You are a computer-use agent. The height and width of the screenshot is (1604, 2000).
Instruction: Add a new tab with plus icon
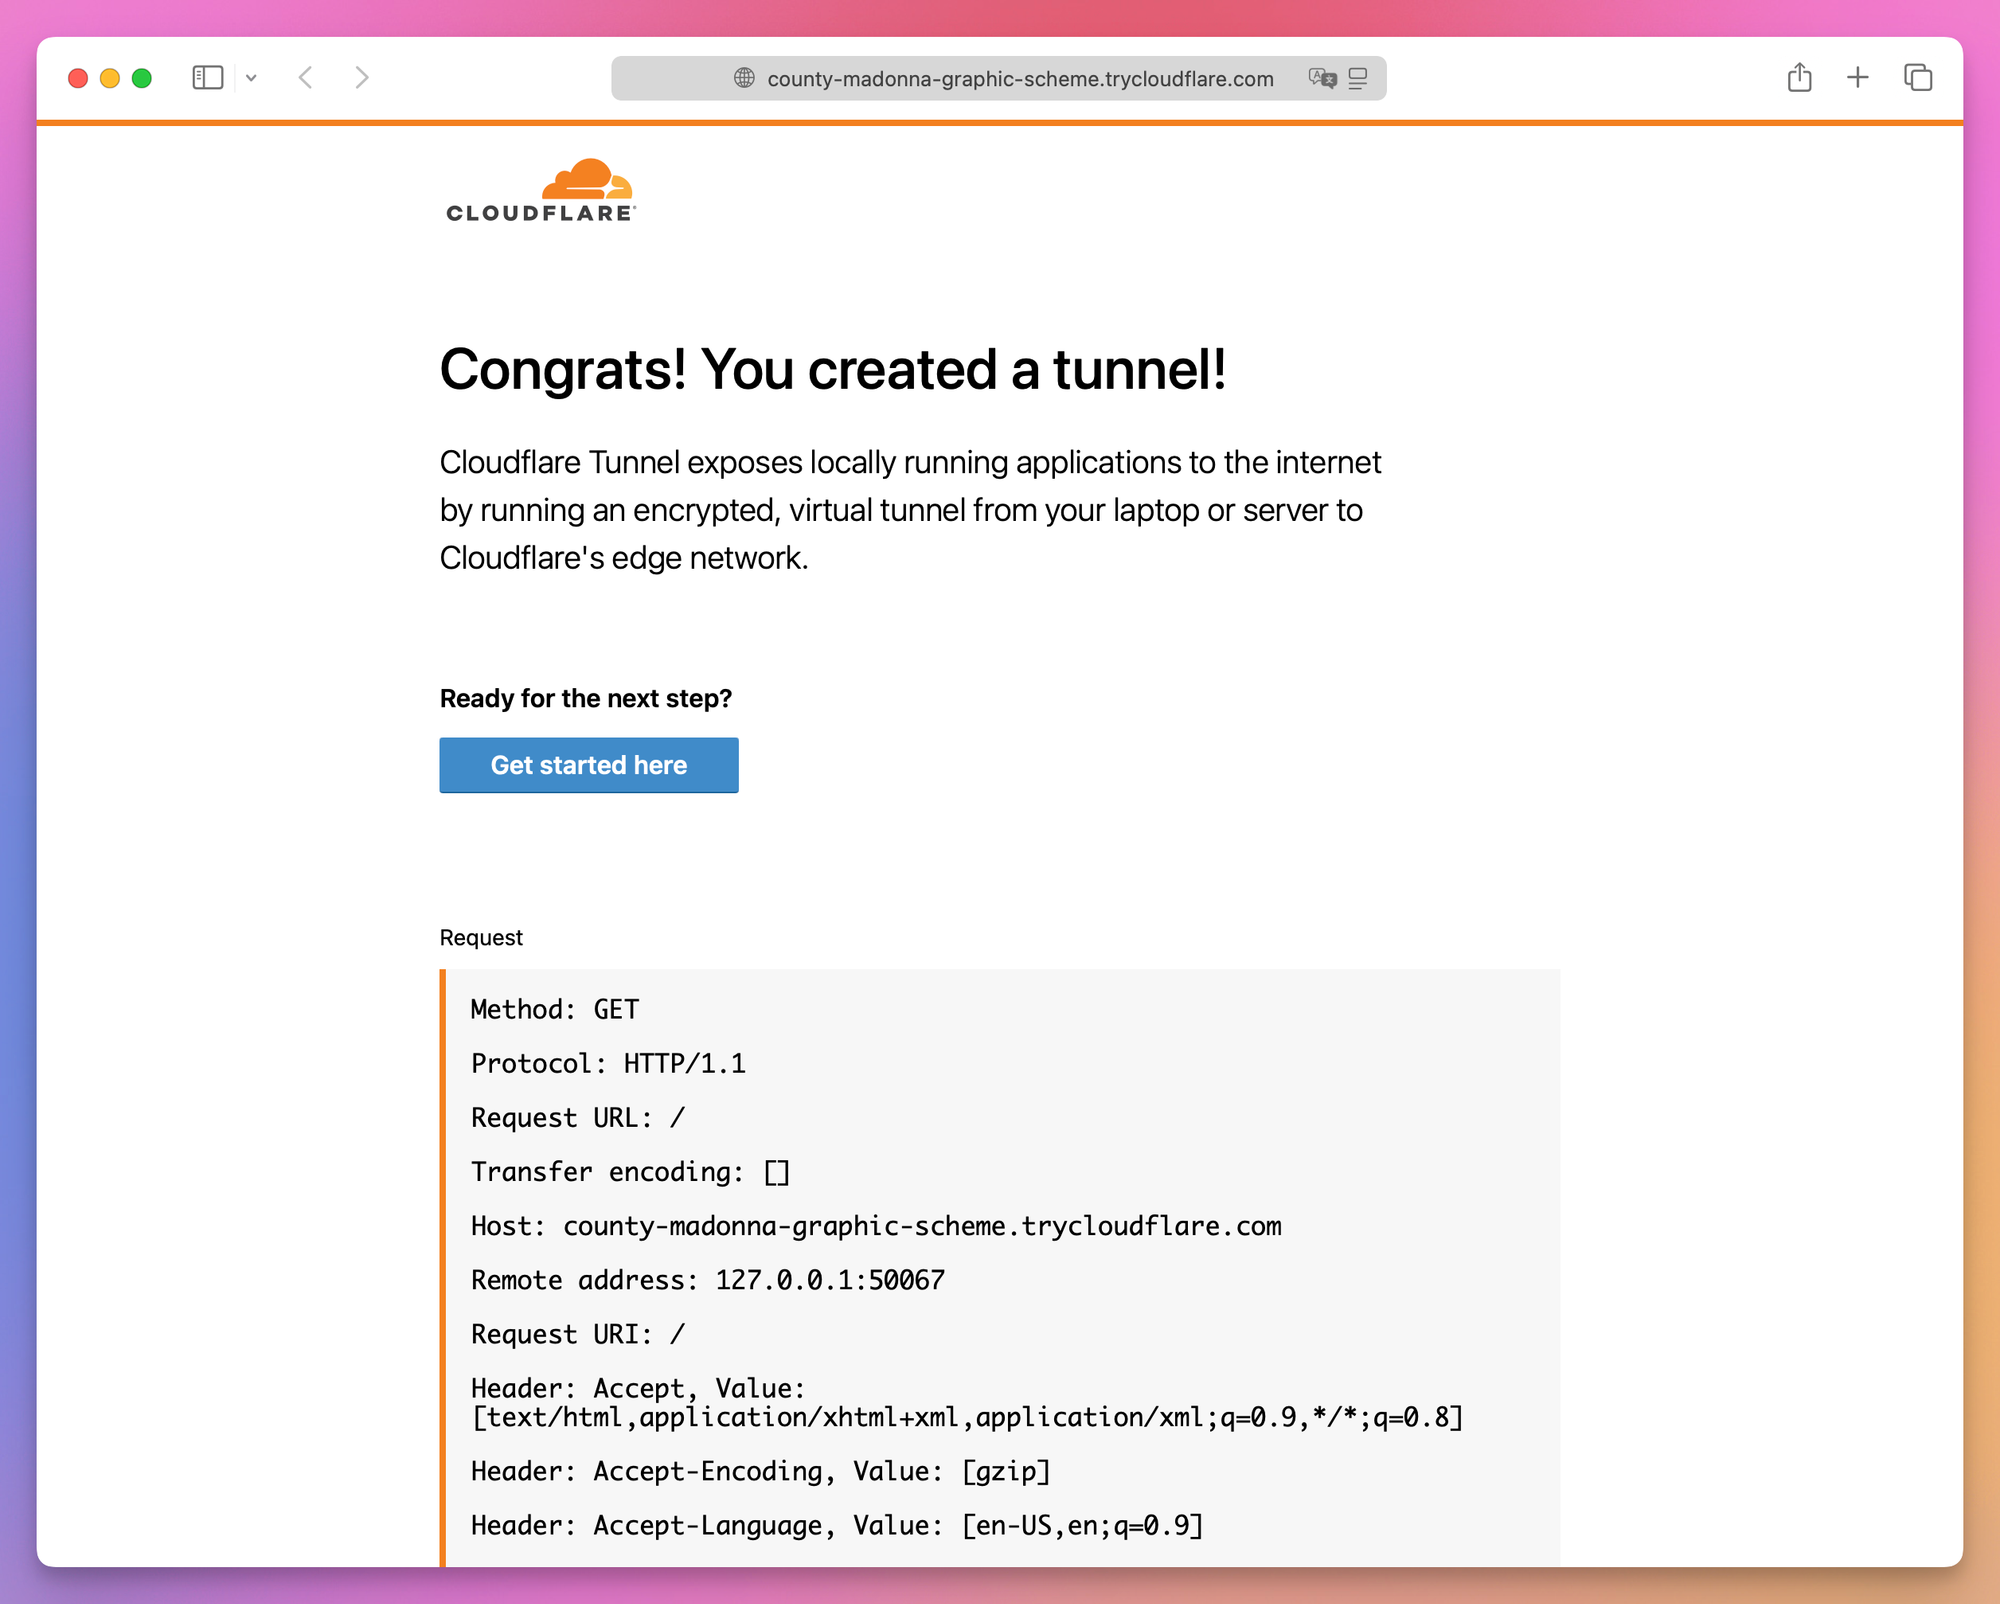(1857, 77)
